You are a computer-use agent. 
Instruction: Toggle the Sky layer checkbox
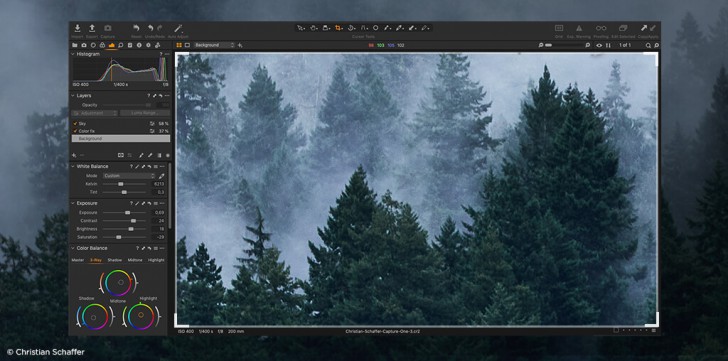[75, 124]
